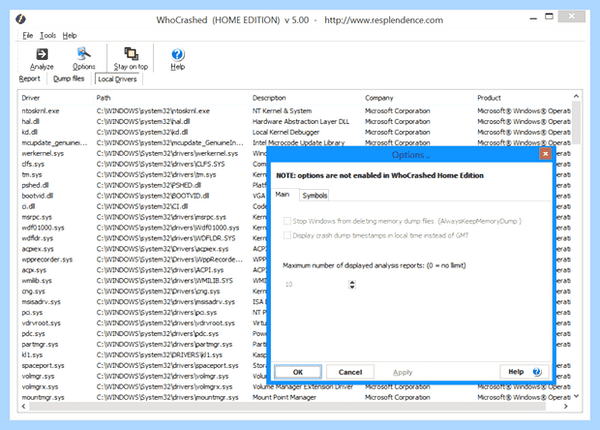This screenshot has height=430, width=600.
Task: Click the OK button
Action: coord(298,372)
